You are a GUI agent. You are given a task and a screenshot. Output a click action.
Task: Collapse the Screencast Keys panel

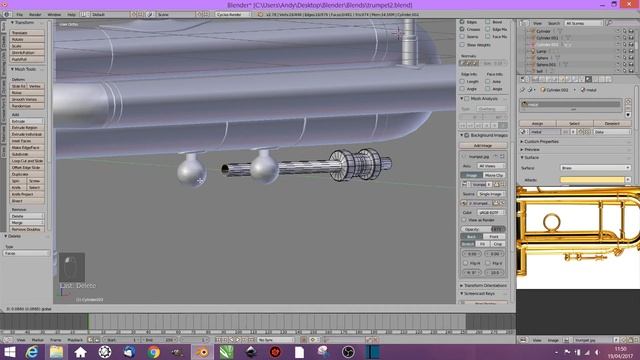462,293
